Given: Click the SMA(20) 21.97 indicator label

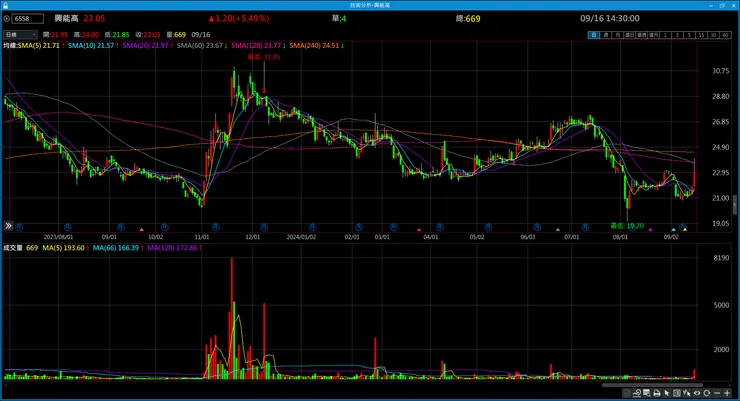Looking at the screenshot, I should [x=146, y=46].
